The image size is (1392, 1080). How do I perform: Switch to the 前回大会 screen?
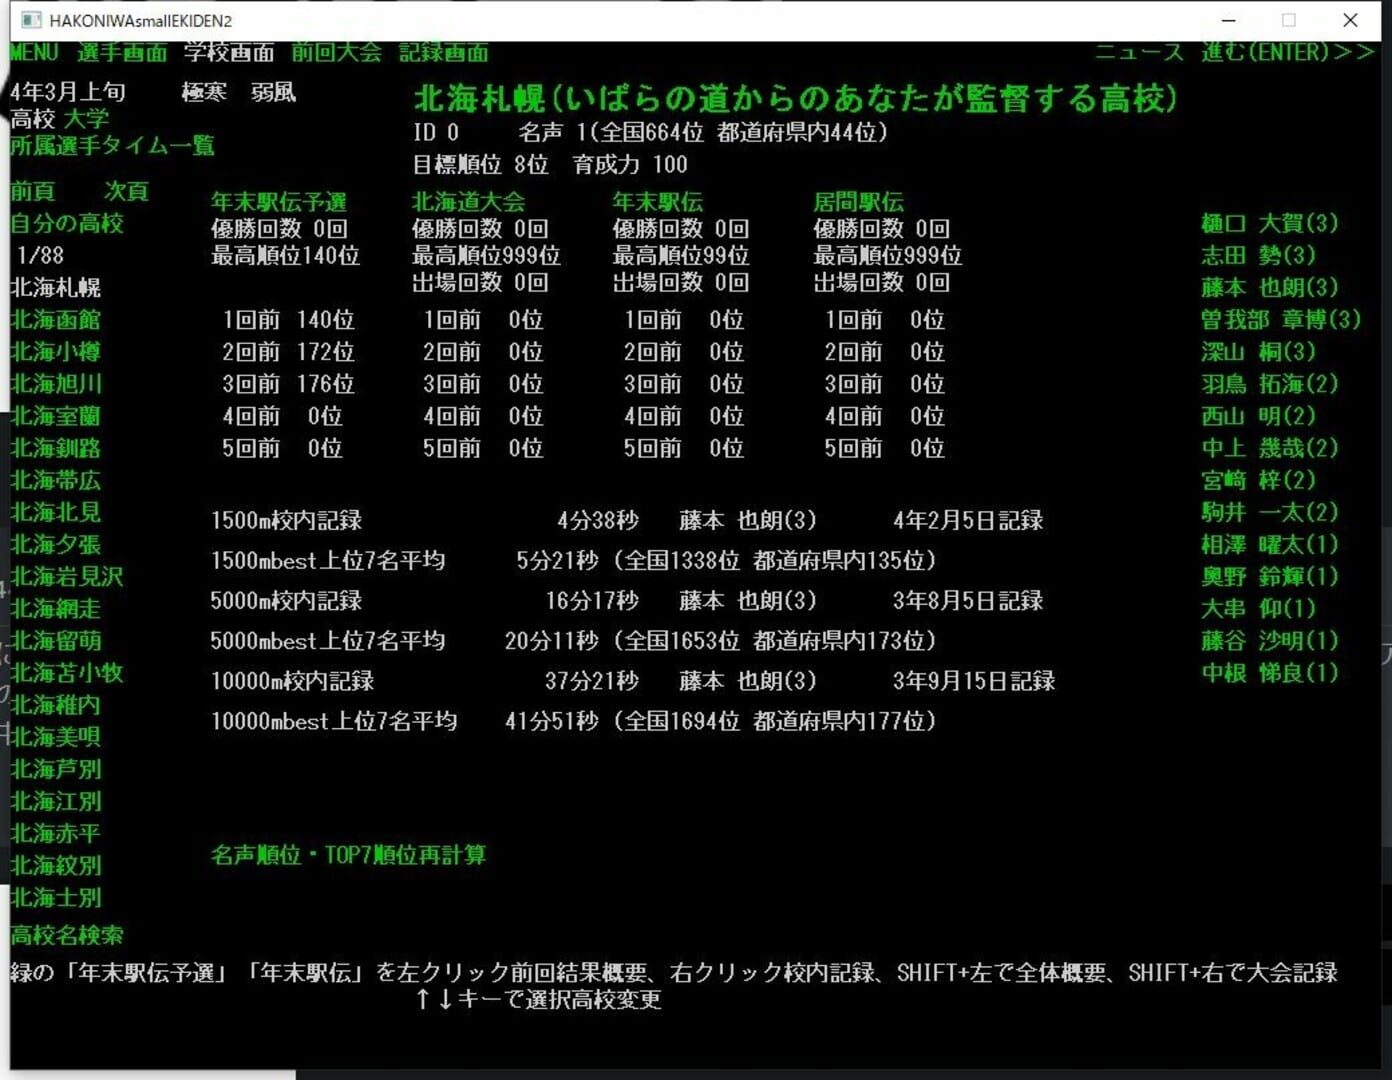pyautogui.click(x=337, y=52)
